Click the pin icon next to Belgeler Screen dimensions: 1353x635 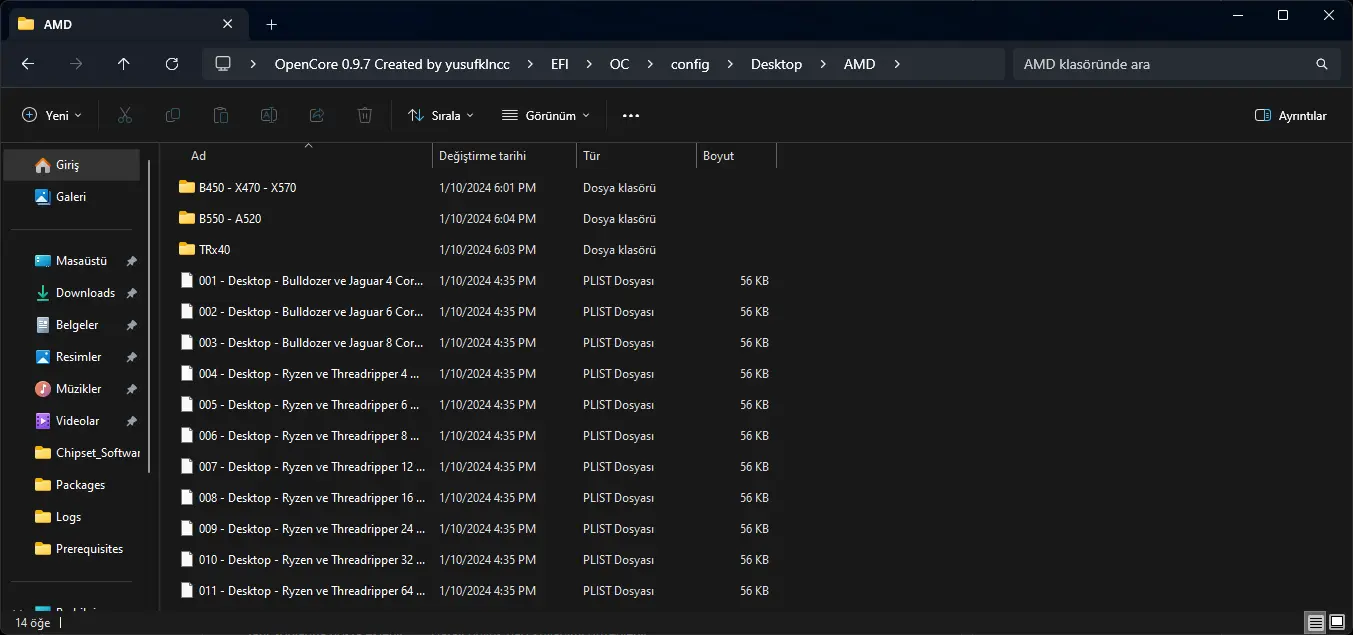(x=131, y=325)
